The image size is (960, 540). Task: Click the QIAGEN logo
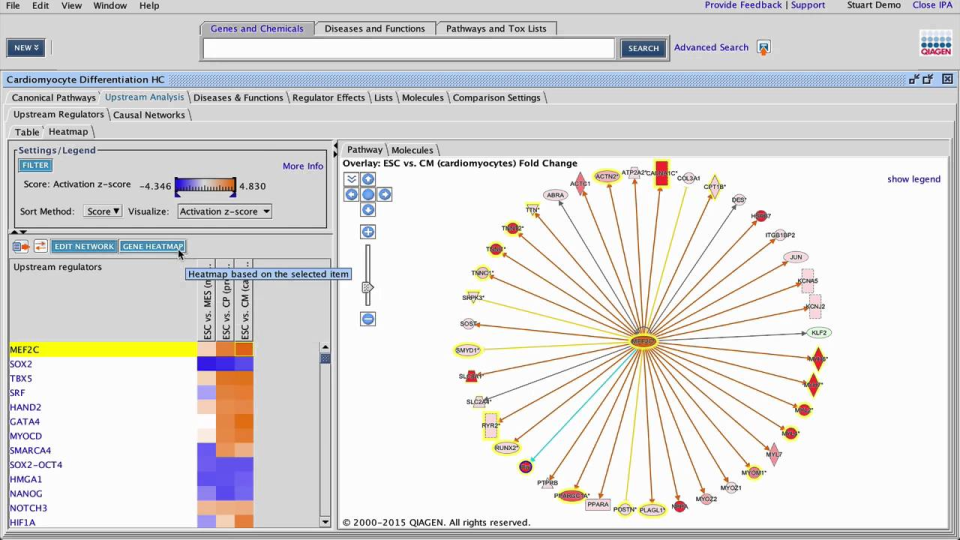(x=936, y=44)
